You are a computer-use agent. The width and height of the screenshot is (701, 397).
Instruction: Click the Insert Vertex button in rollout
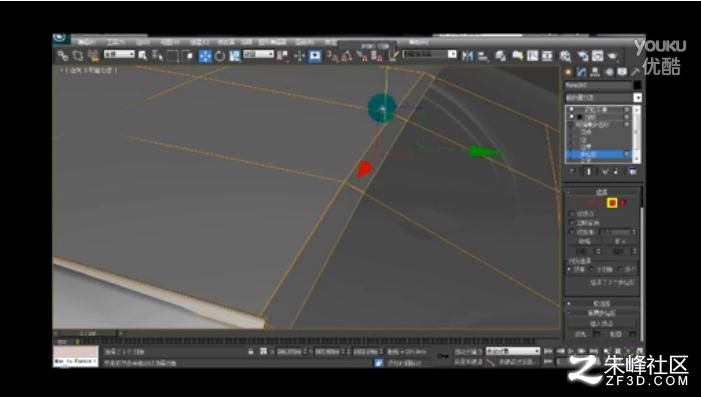pyautogui.click(x=602, y=323)
